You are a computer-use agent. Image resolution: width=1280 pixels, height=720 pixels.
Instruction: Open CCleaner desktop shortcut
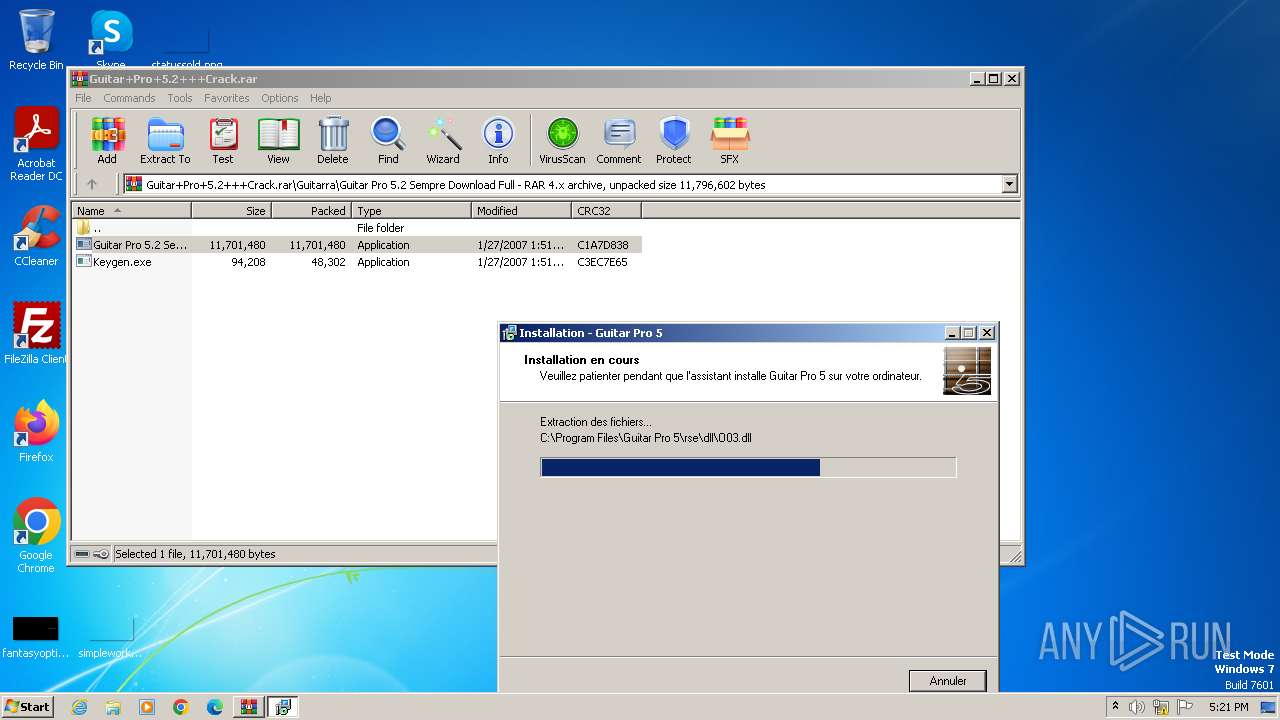pos(36,236)
